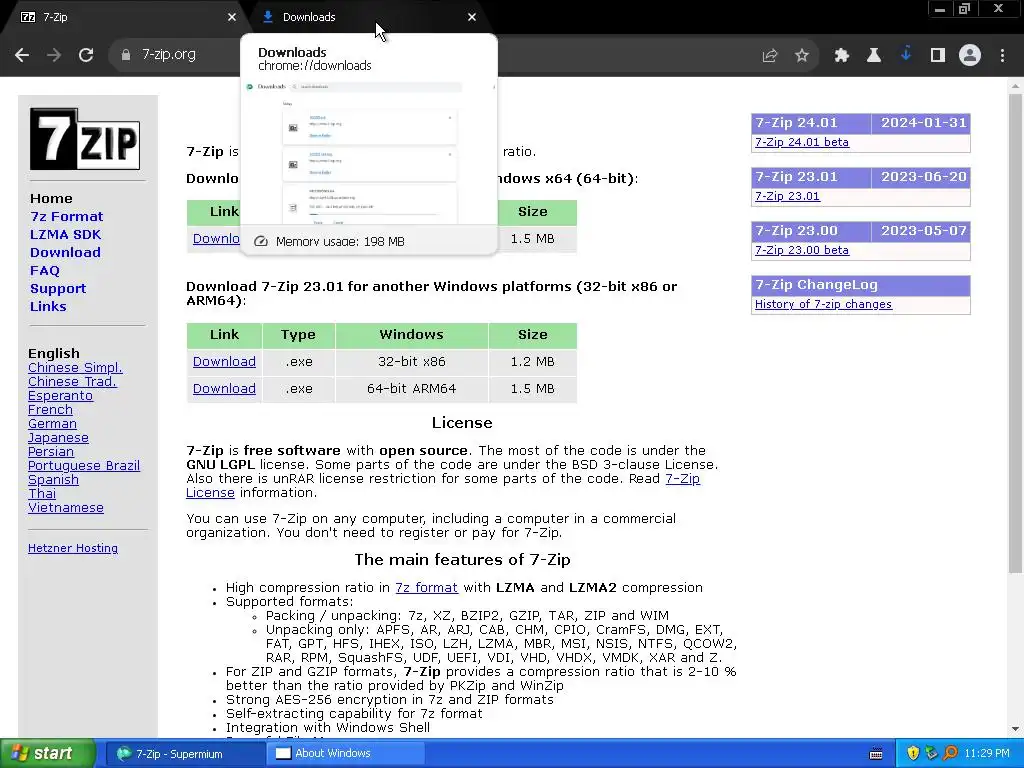The height and width of the screenshot is (768, 1024).
Task: Switch language to Persian
Action: tap(51, 451)
